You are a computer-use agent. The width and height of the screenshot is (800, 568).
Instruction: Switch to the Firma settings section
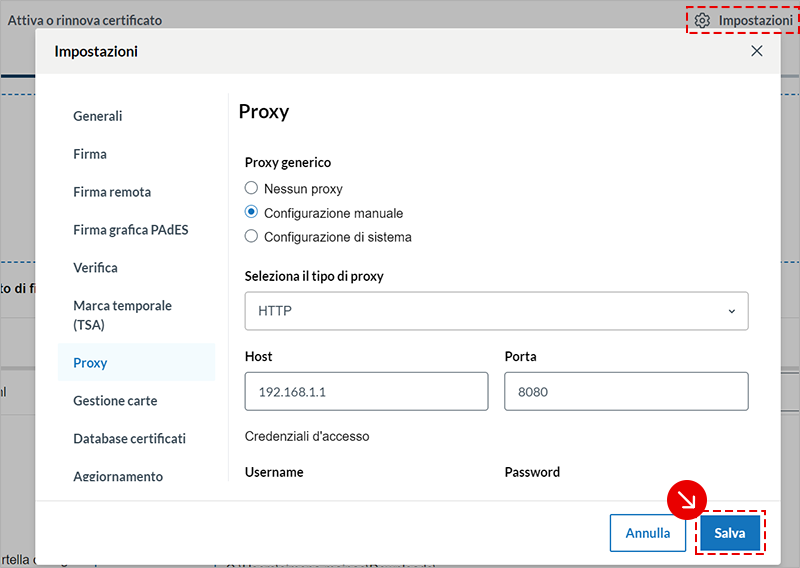point(90,154)
